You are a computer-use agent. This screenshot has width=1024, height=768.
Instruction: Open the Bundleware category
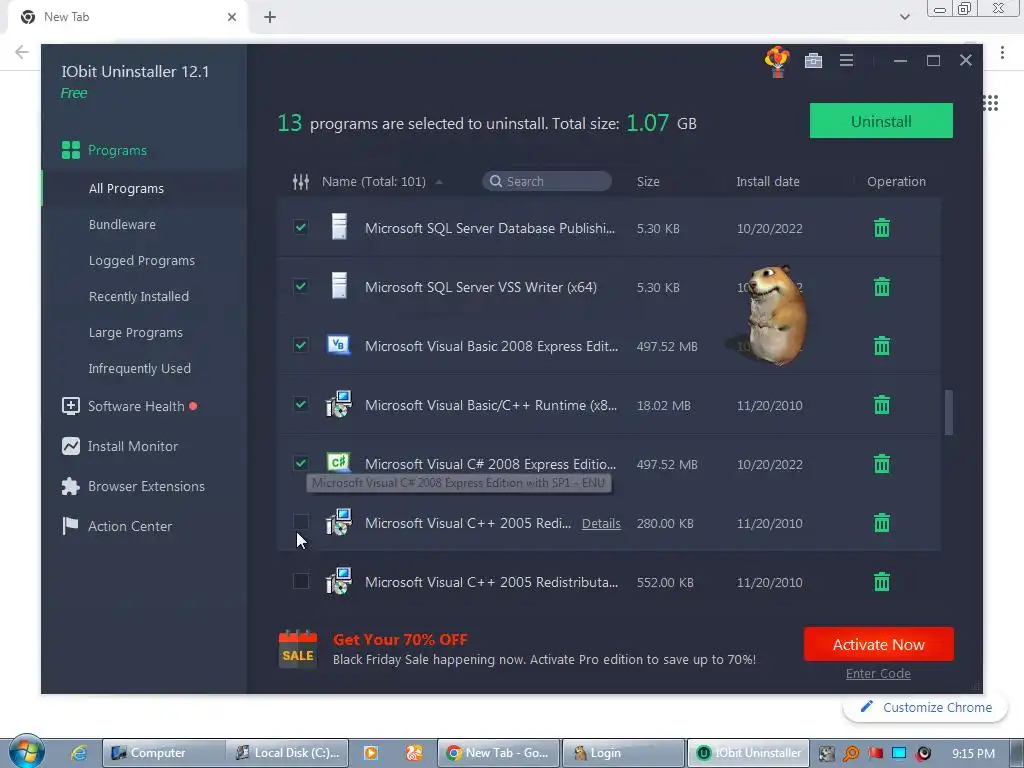pyautogui.click(x=122, y=224)
